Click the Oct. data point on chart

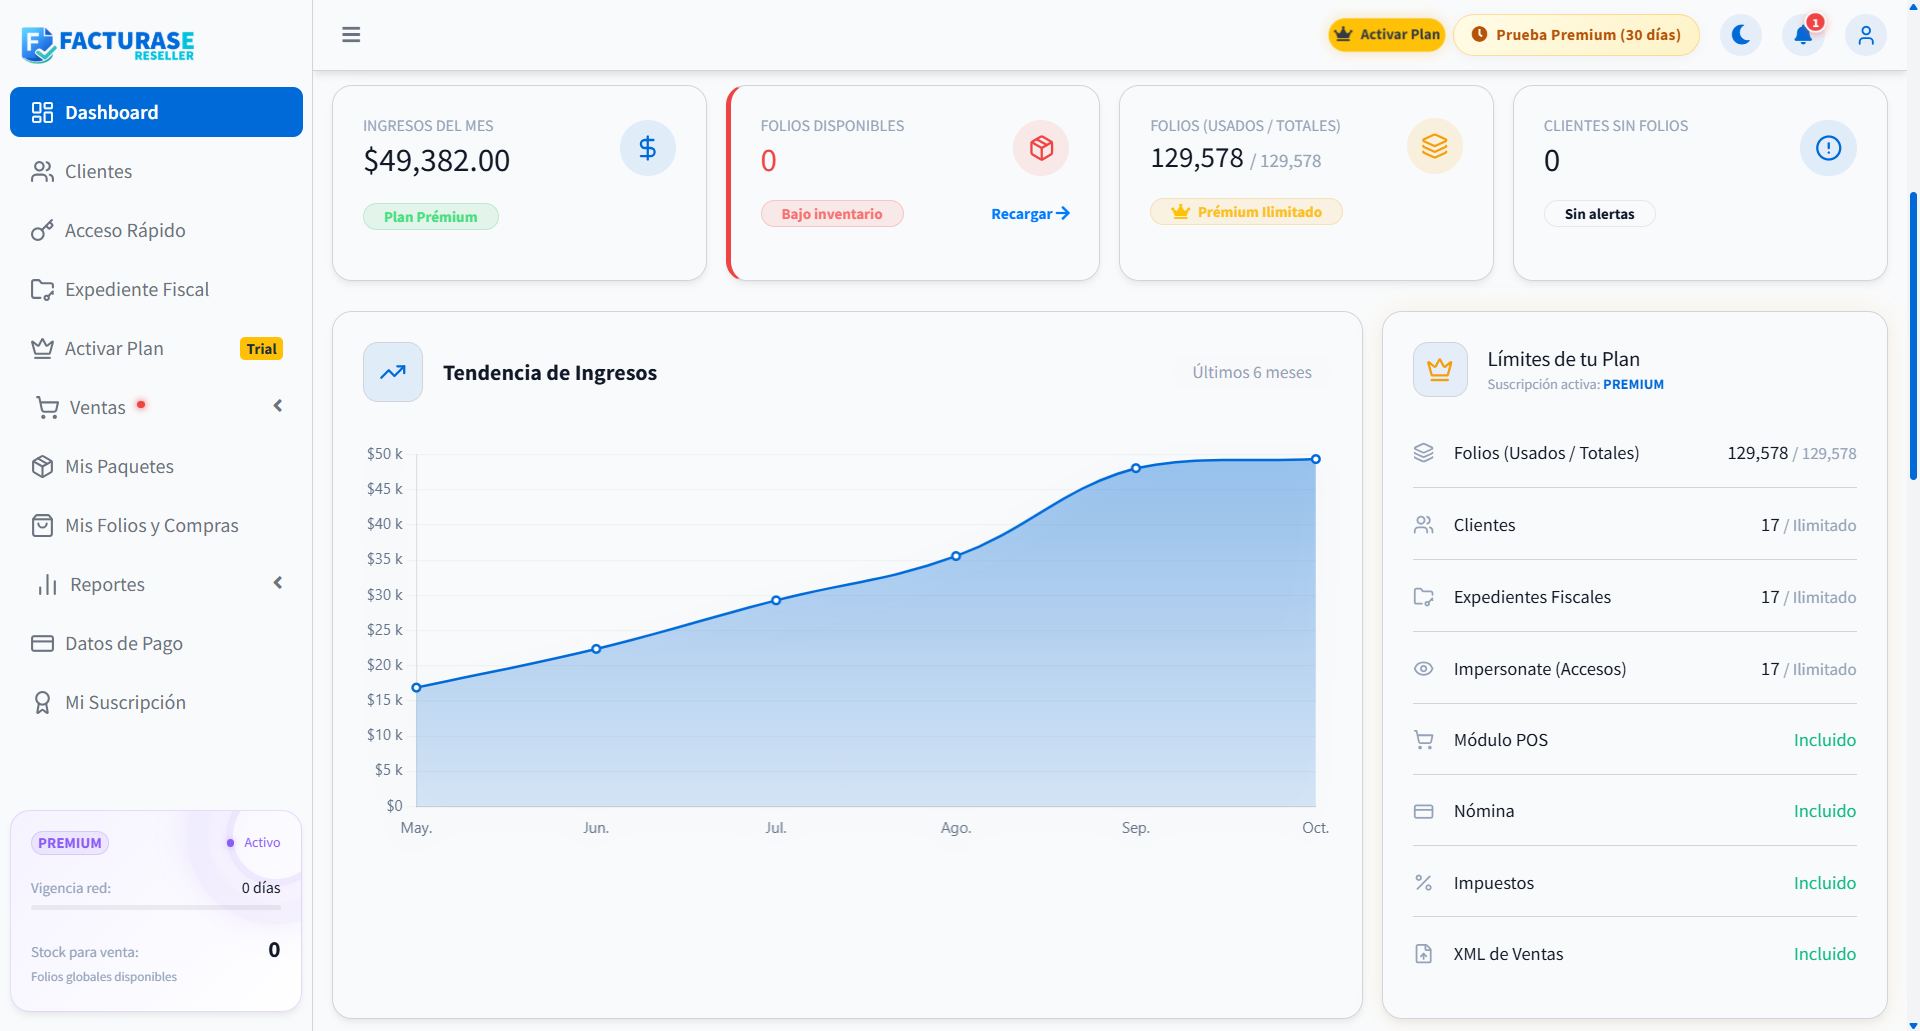[x=1316, y=459]
